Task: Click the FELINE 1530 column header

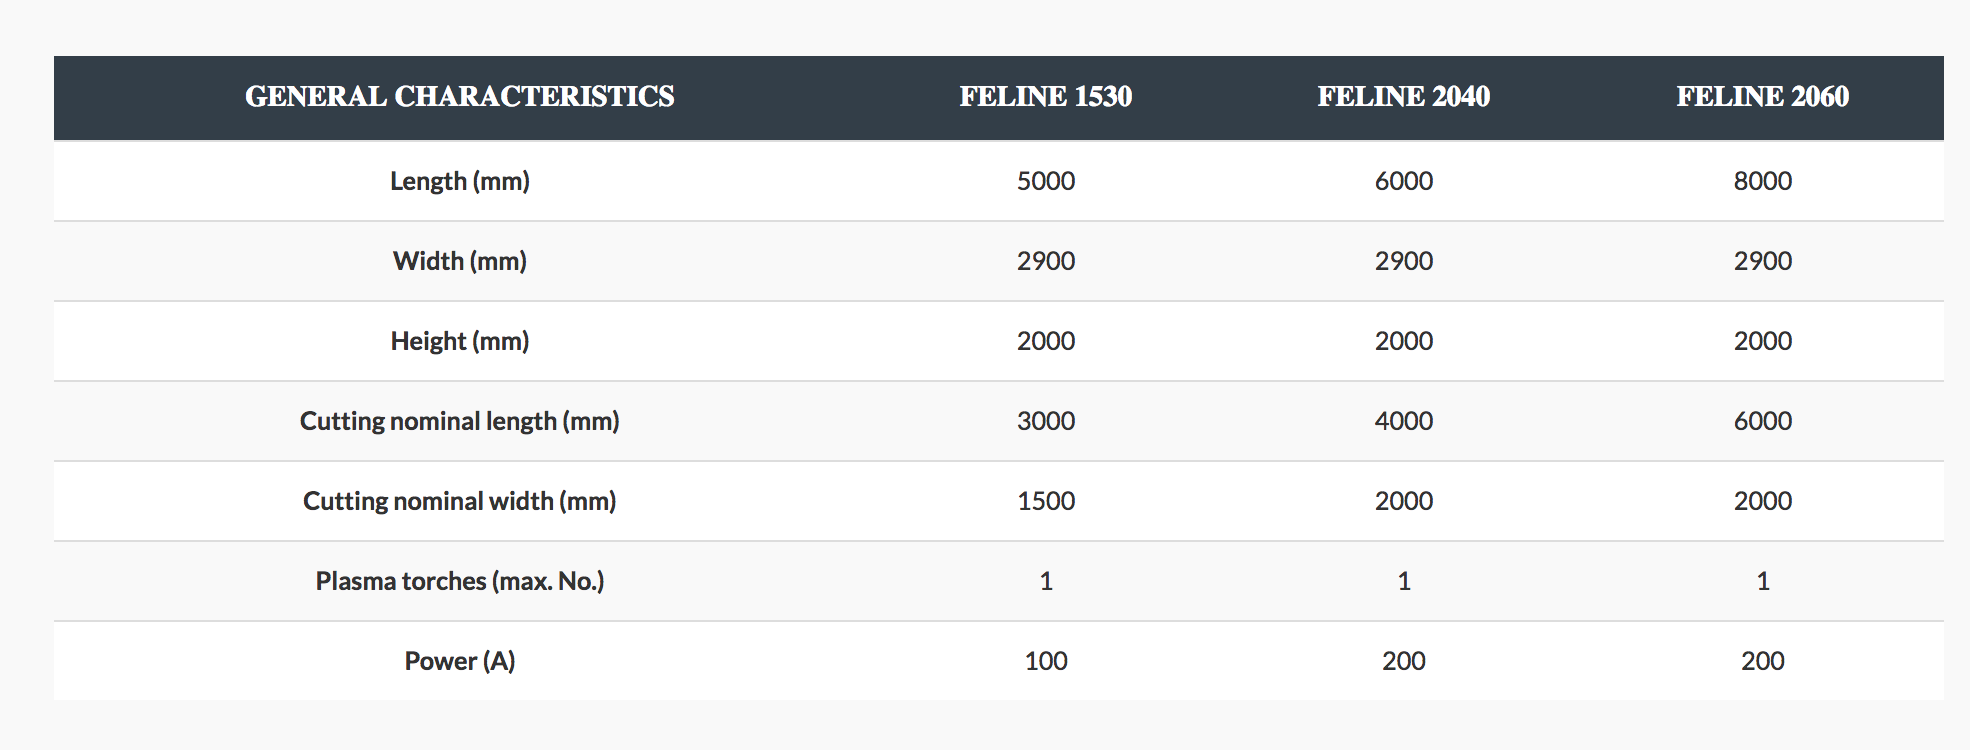Action: (1046, 96)
